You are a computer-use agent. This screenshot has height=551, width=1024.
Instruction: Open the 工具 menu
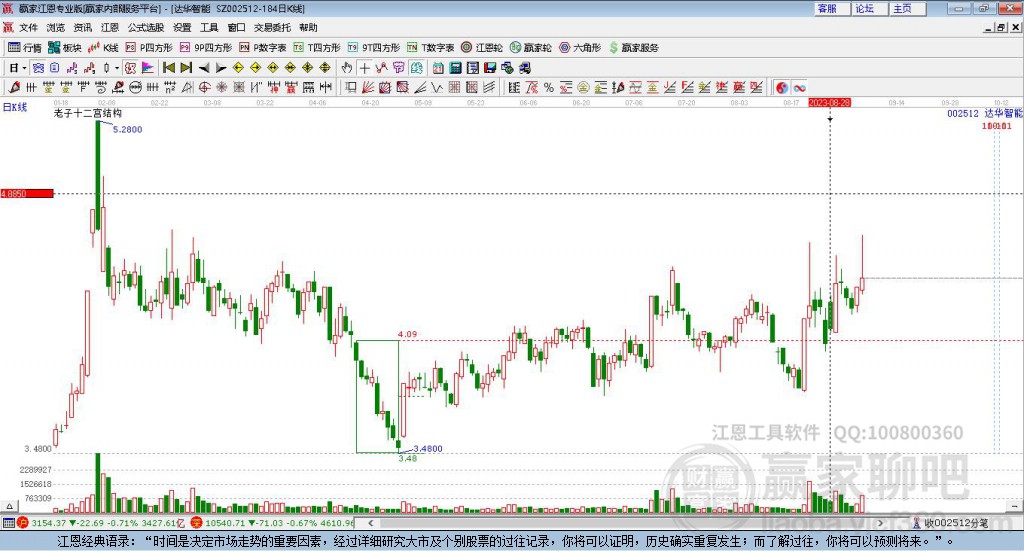point(209,27)
